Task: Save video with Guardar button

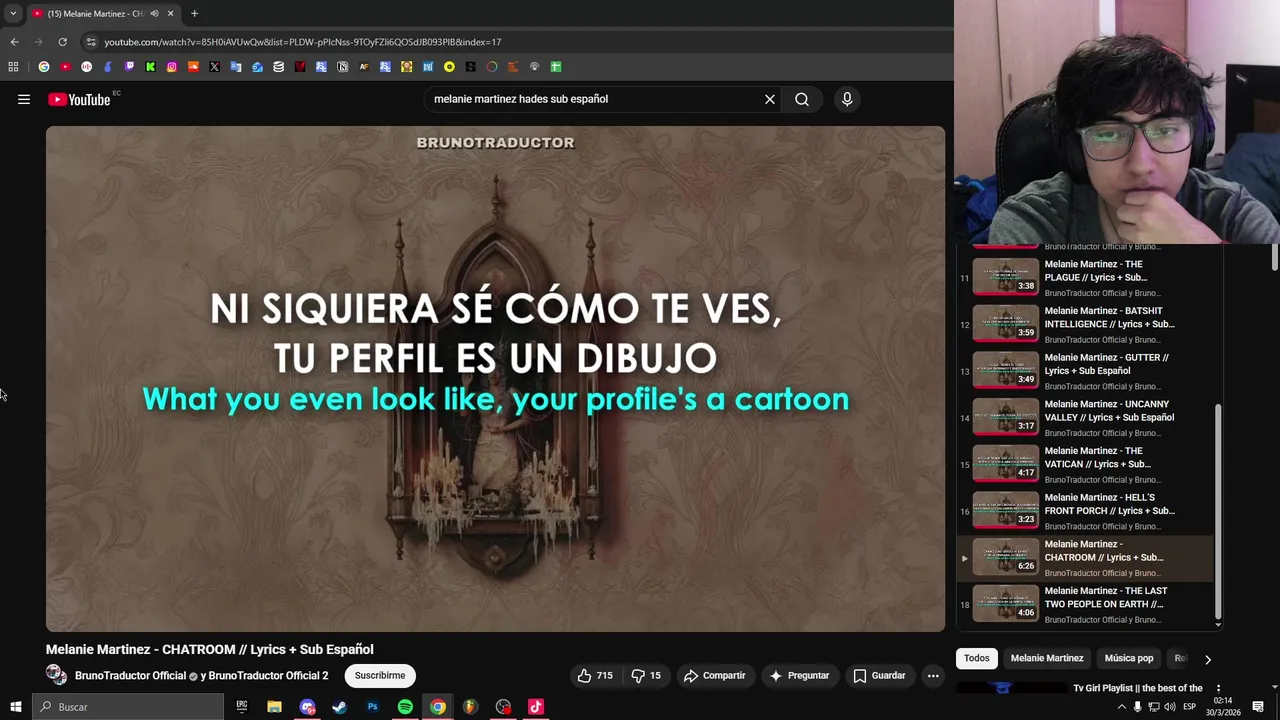Action: pos(879,676)
